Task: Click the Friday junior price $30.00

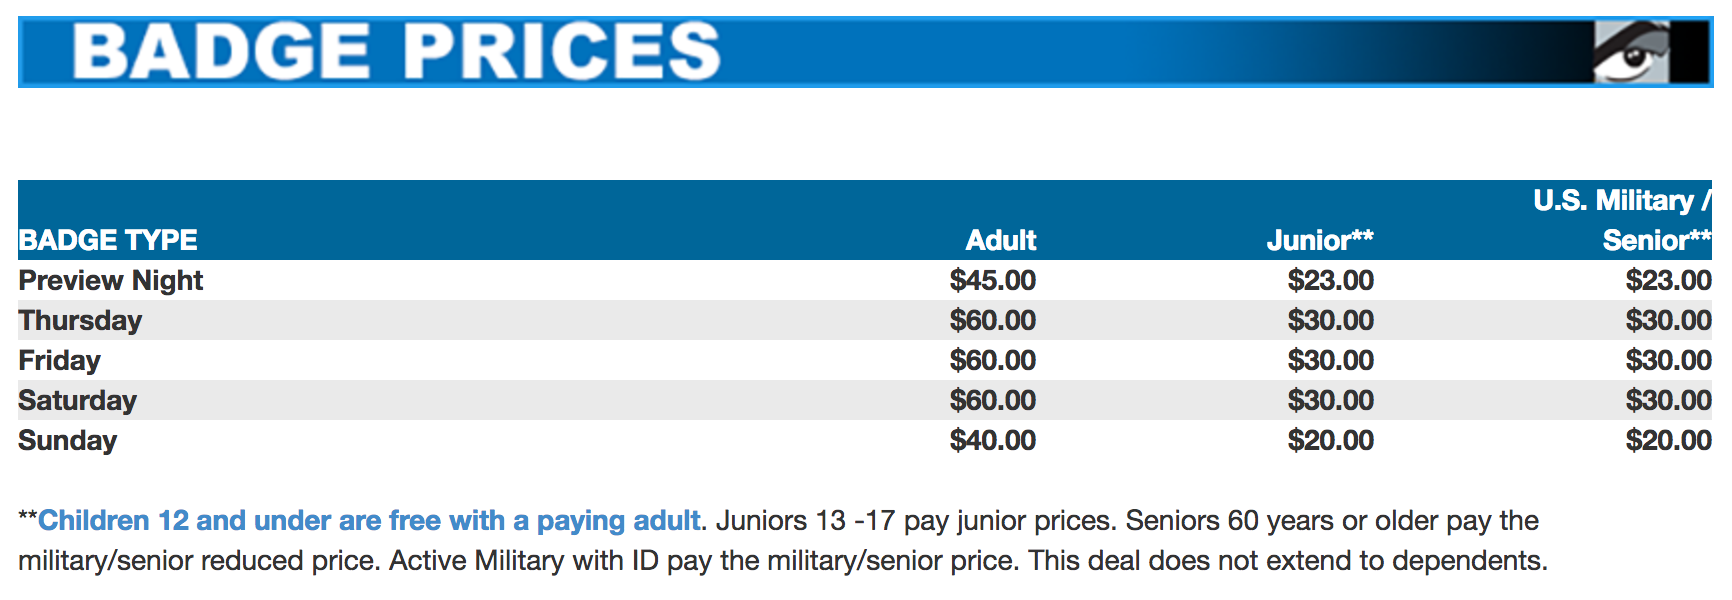Action: coord(1331,360)
